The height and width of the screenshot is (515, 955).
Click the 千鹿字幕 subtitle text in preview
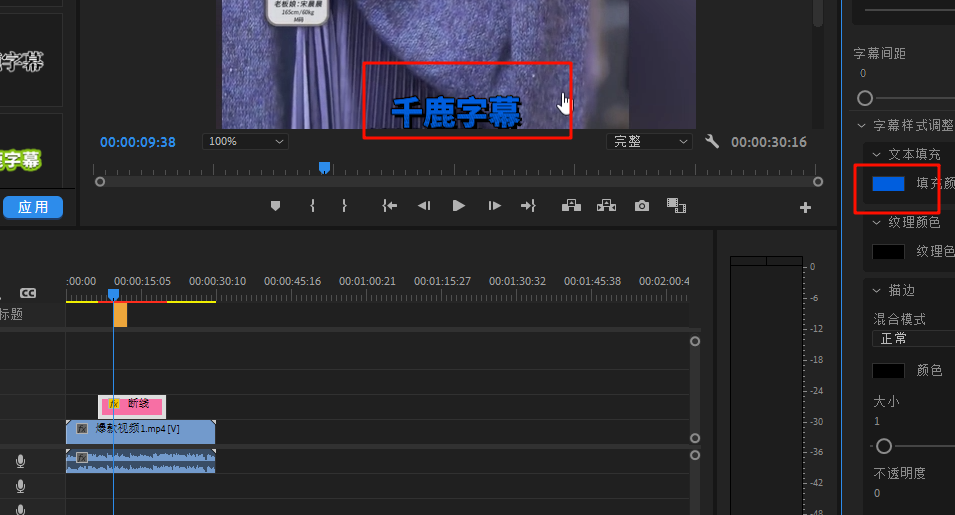pos(456,113)
